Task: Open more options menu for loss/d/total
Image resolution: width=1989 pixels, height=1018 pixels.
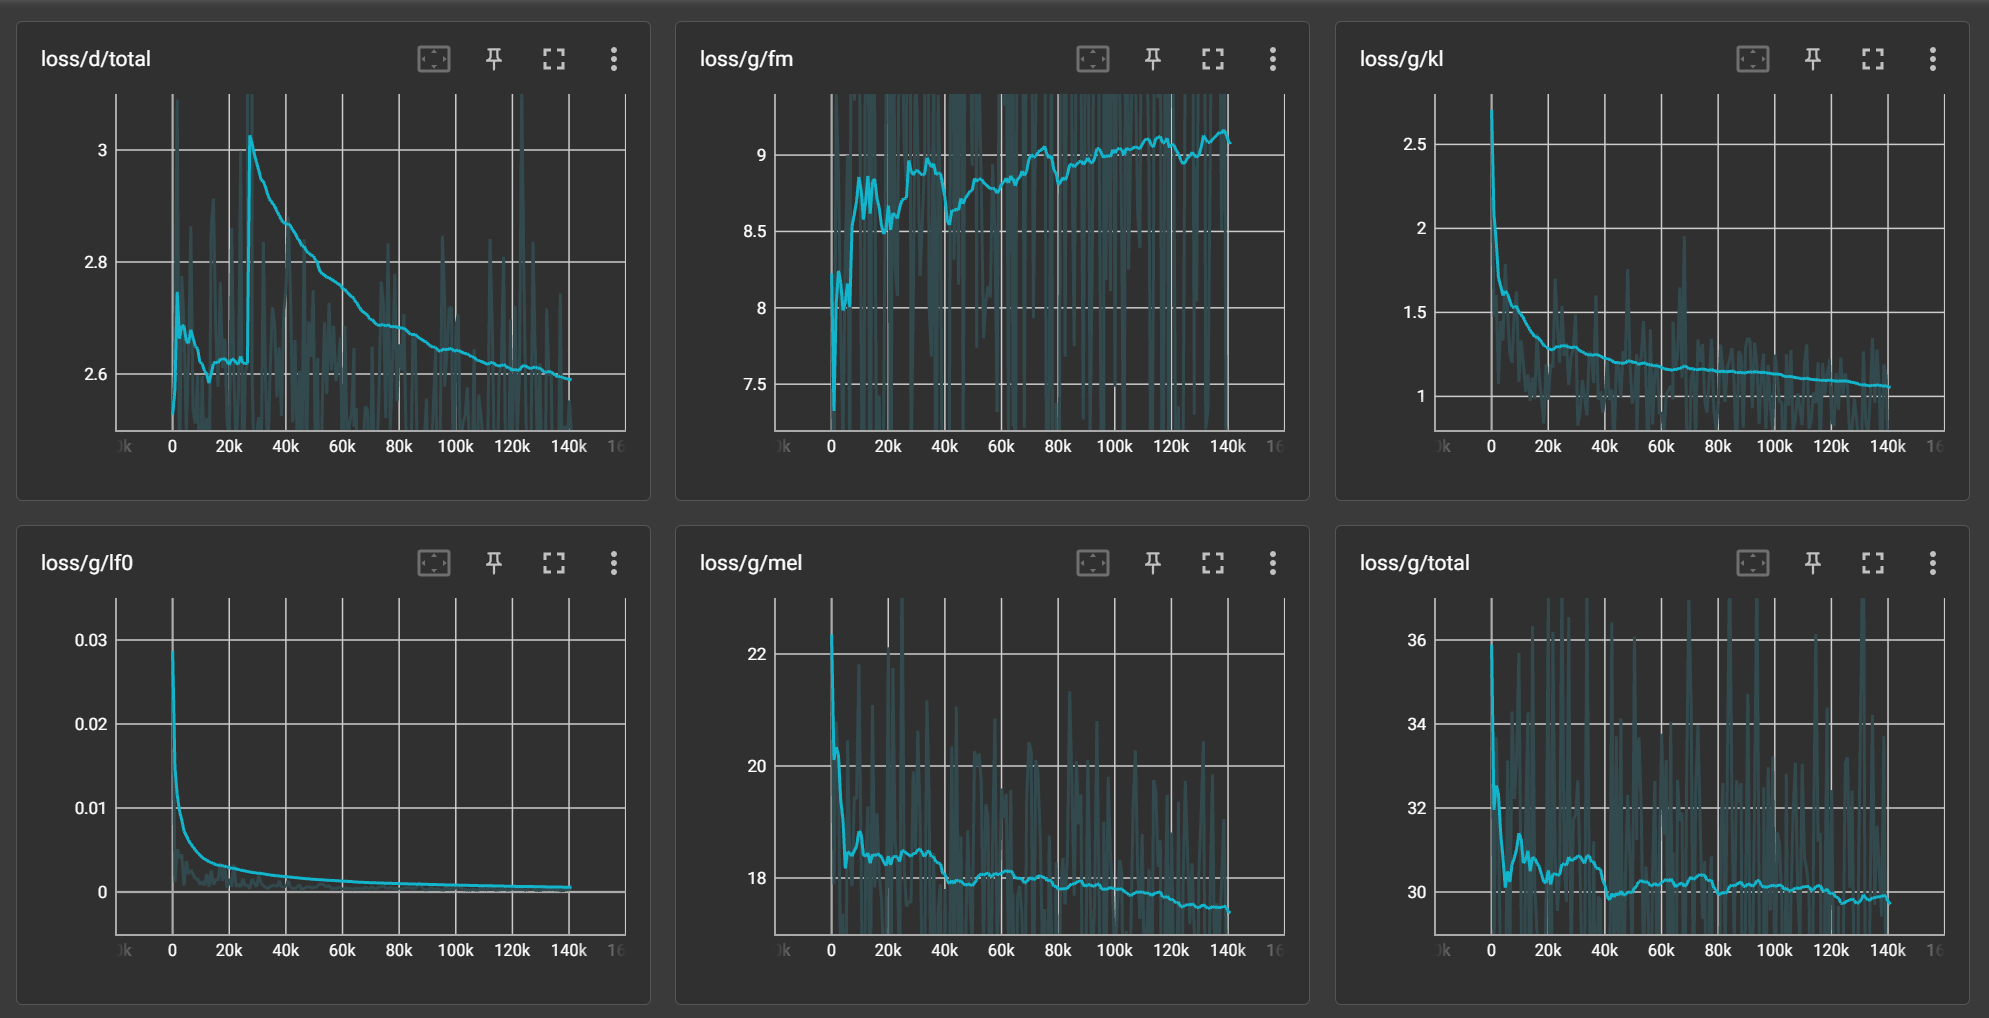Action: 614,59
